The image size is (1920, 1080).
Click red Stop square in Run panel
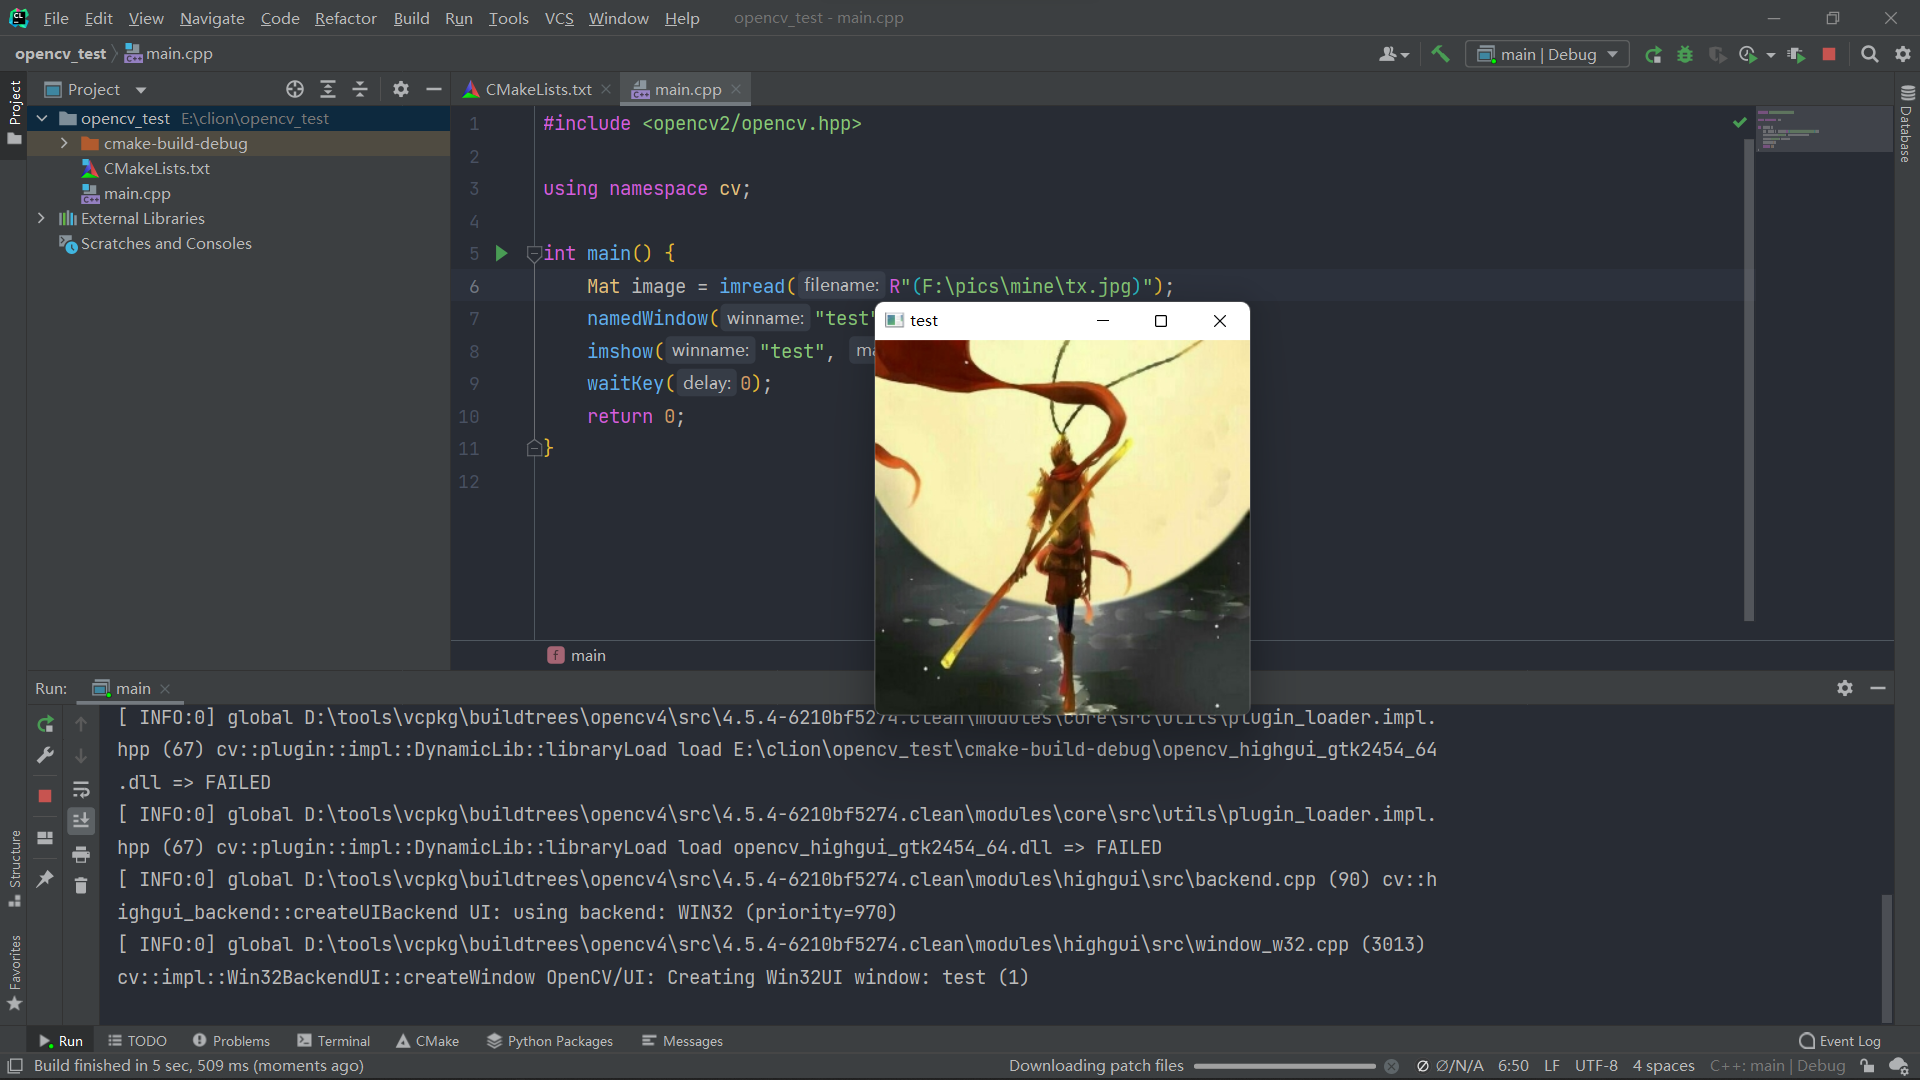tap(45, 796)
